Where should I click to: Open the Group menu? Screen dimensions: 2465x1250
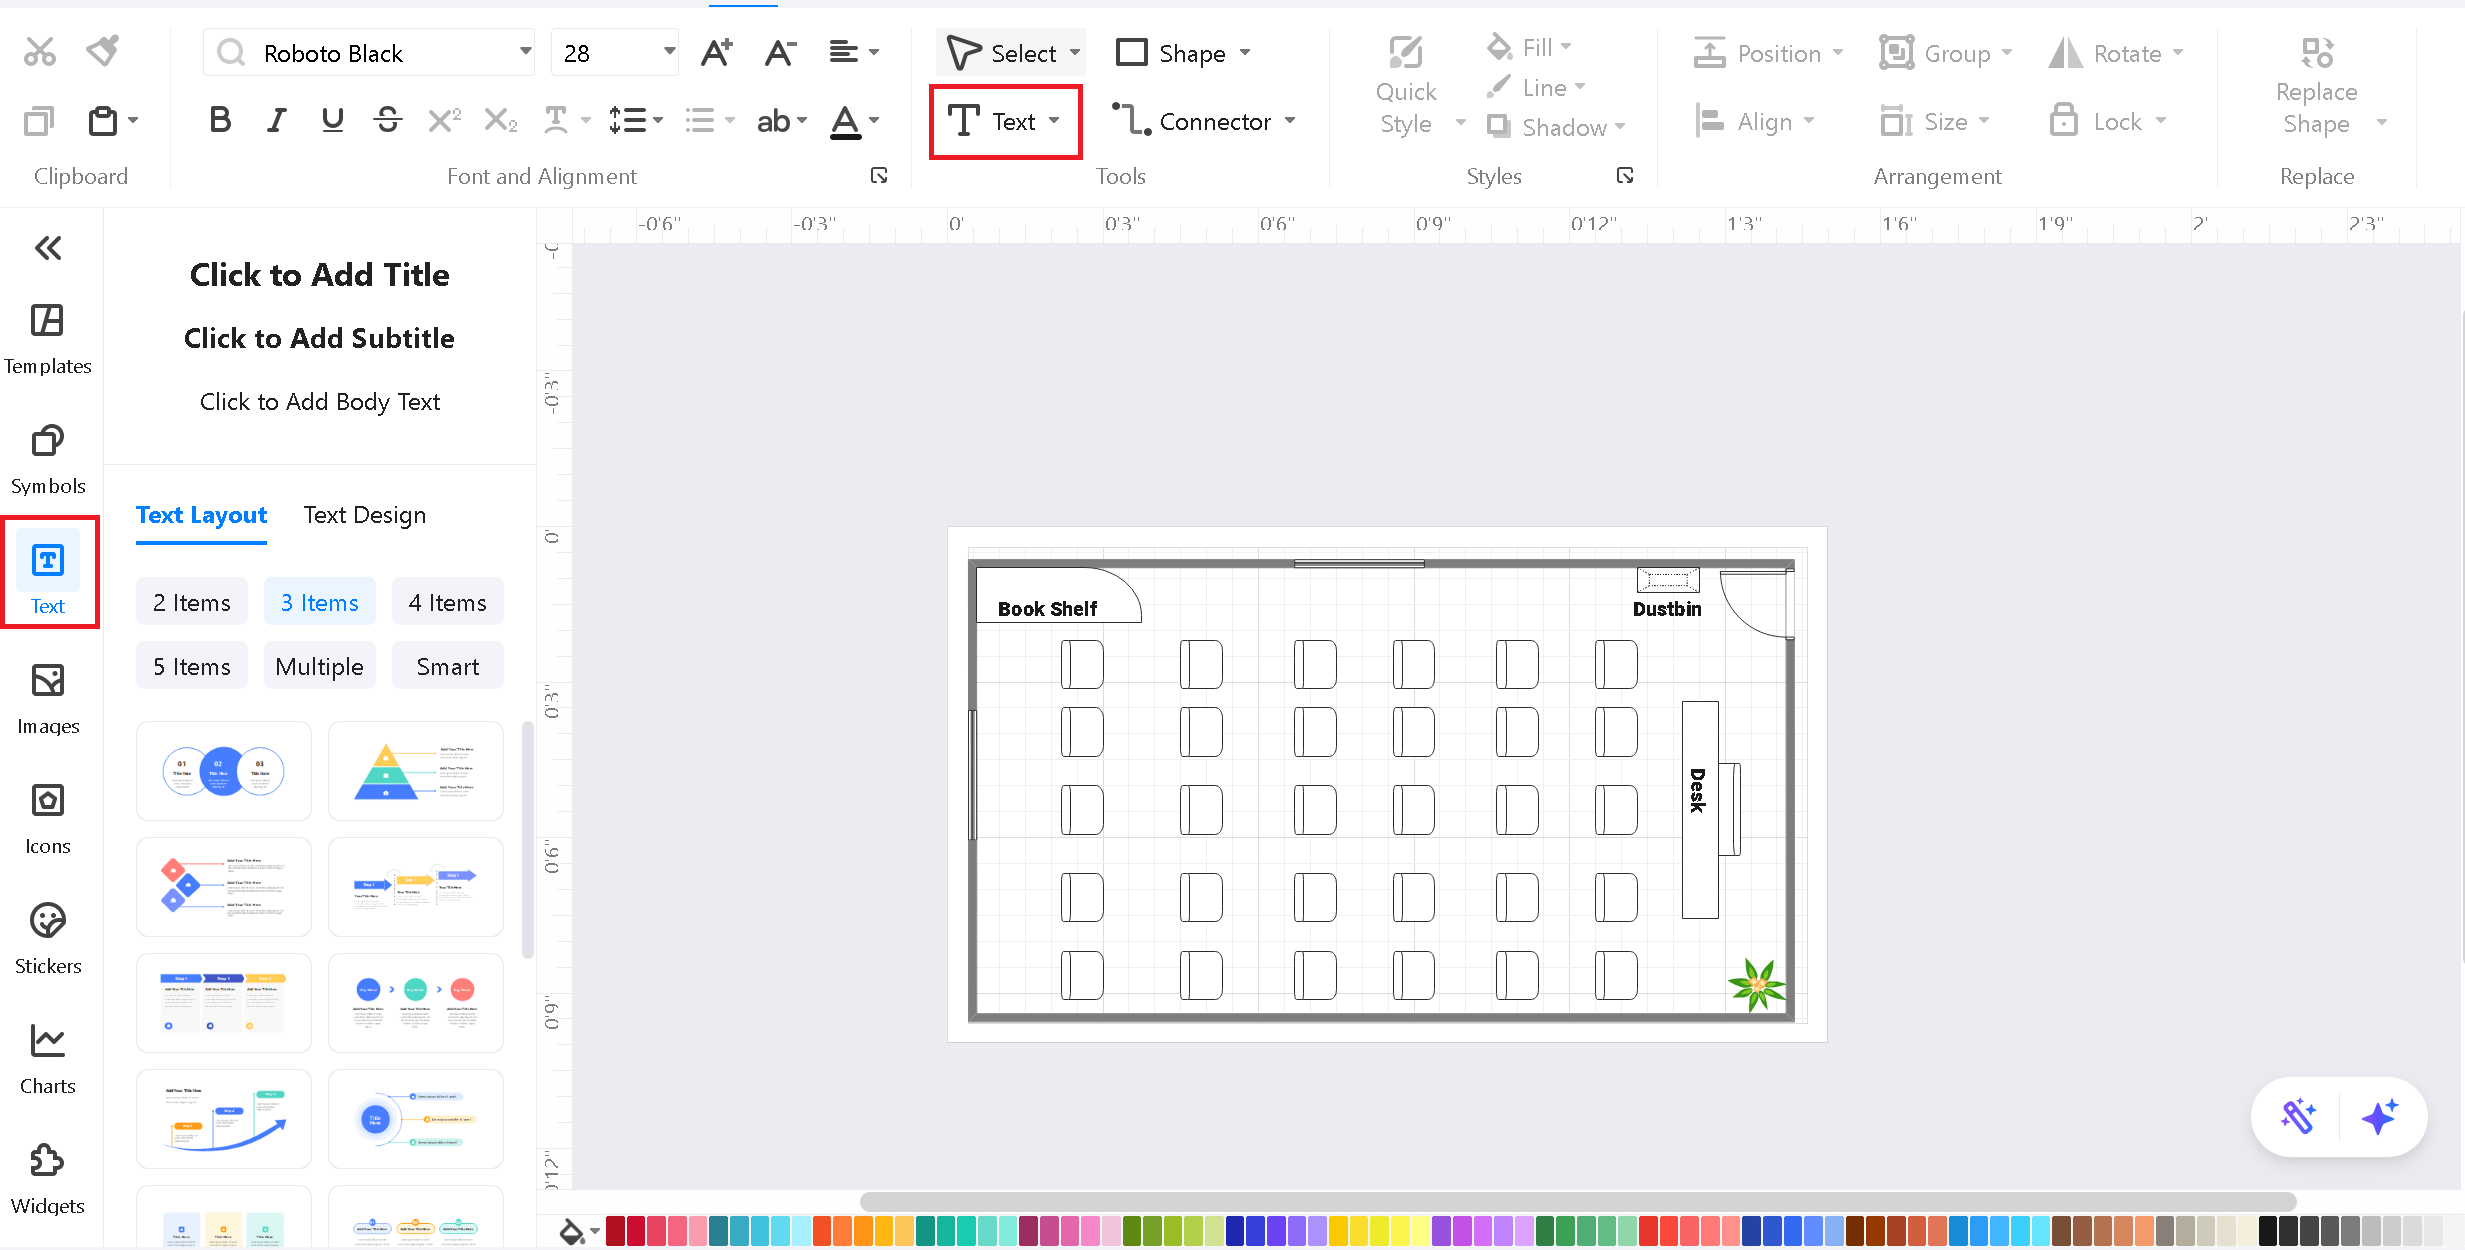click(1946, 53)
